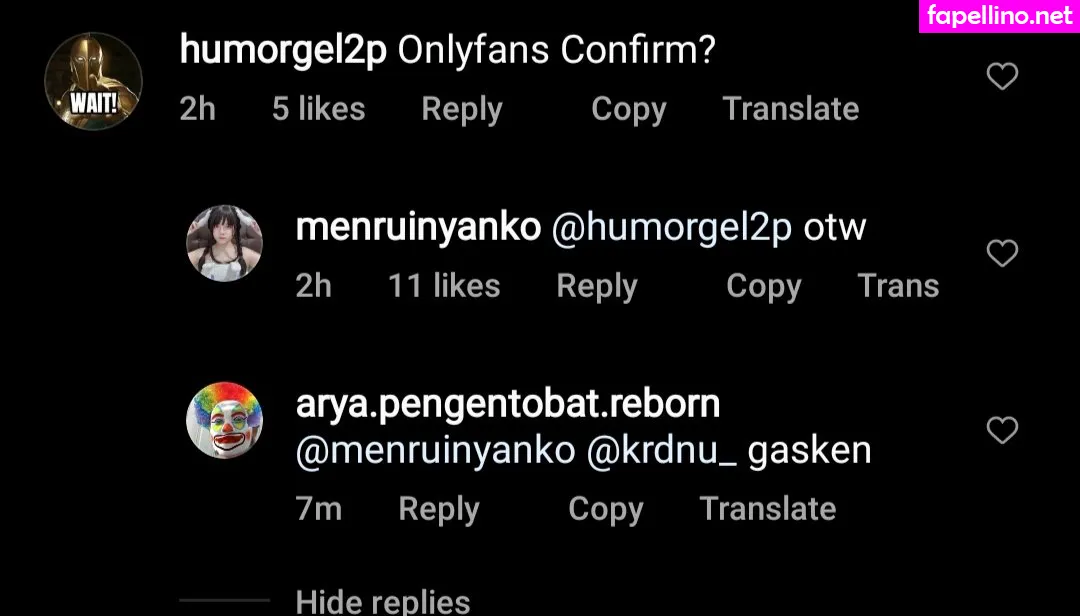Screen dimensions: 1080x616
Task: Translate humorgel2p's comment
Action: [791, 109]
